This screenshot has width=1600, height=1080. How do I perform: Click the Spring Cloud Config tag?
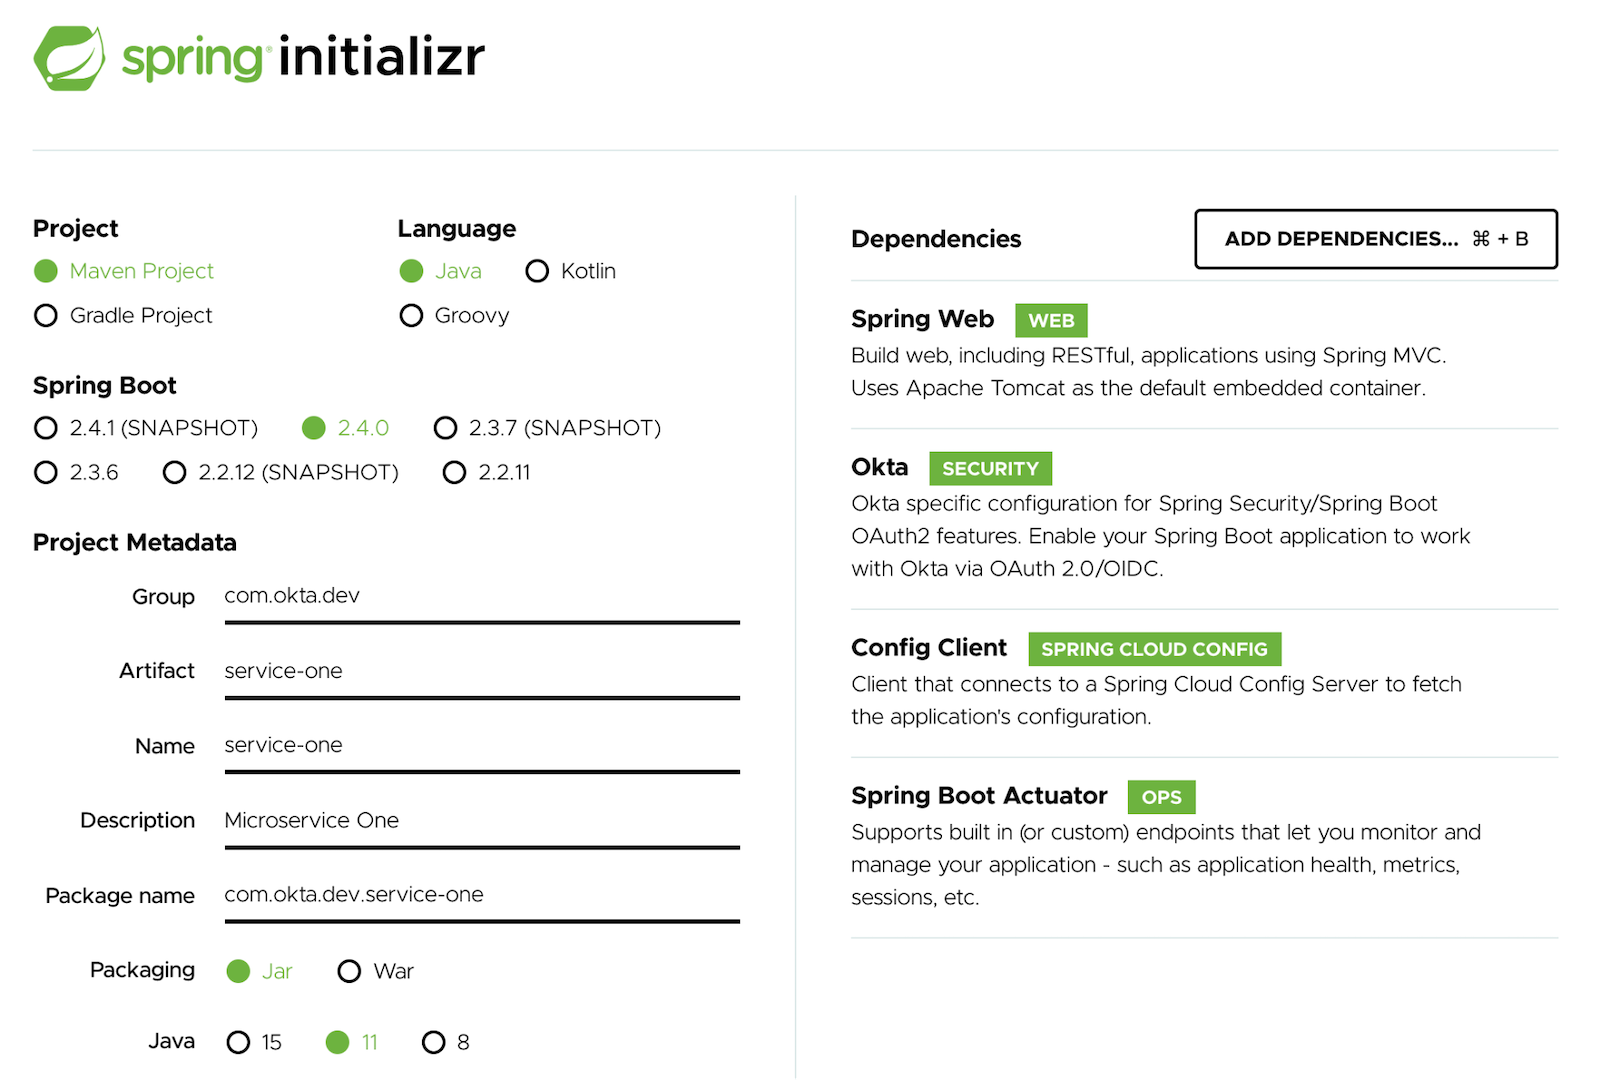click(1154, 650)
